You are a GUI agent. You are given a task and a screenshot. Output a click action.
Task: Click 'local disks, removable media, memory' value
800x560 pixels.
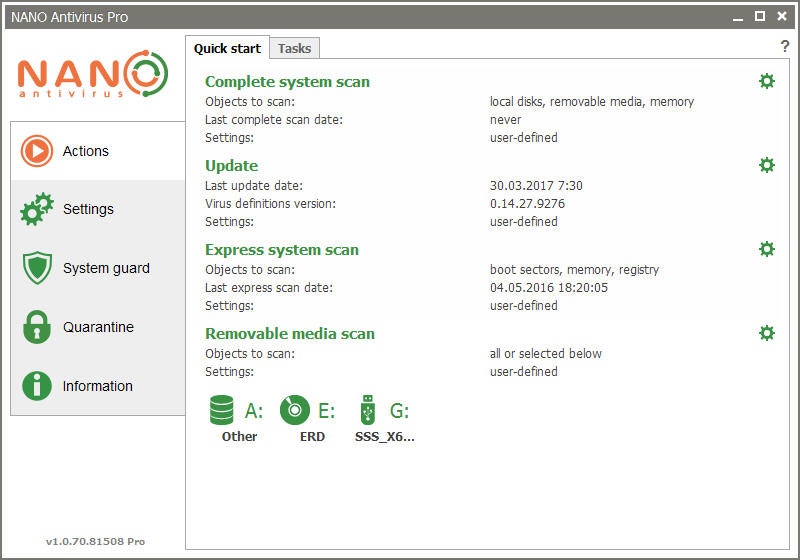pyautogui.click(x=592, y=101)
